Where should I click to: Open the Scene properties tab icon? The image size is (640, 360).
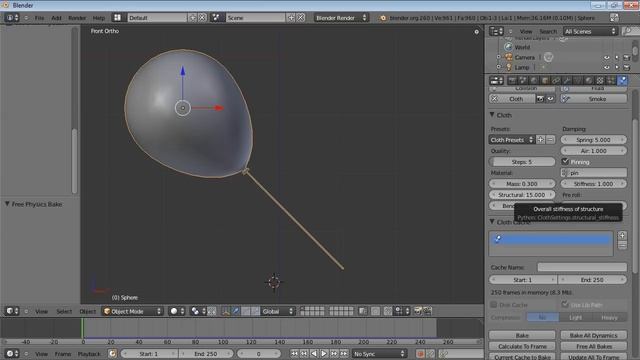(x=523, y=80)
